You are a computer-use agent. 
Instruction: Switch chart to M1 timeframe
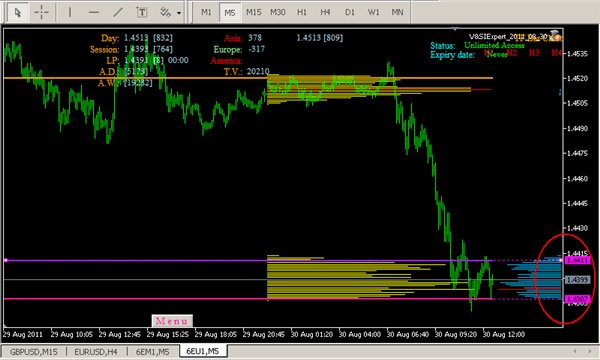206,12
